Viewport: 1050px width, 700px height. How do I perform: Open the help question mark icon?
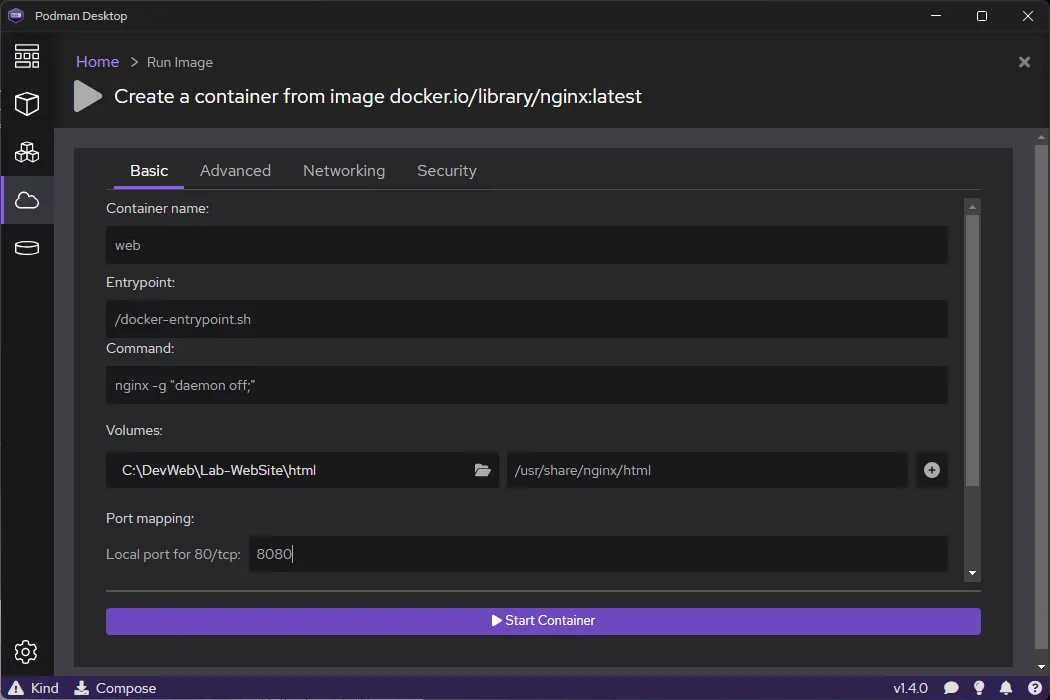click(x=1035, y=688)
